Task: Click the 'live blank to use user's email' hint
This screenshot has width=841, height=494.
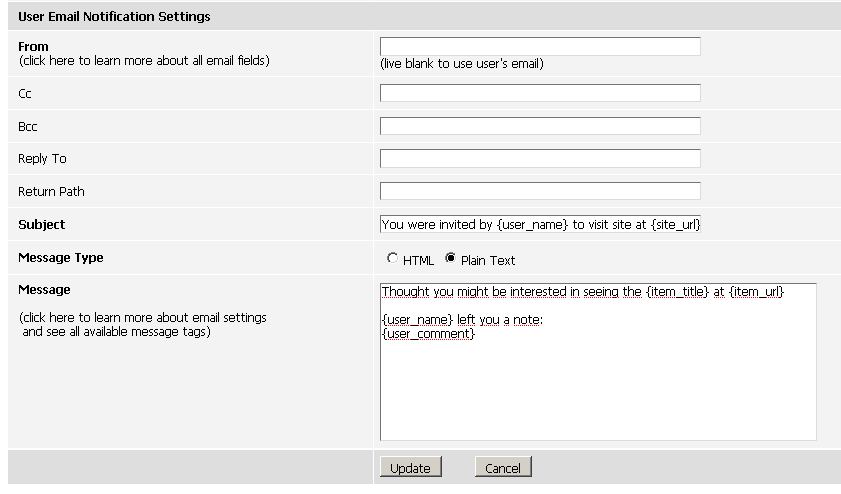Action: click(x=462, y=64)
